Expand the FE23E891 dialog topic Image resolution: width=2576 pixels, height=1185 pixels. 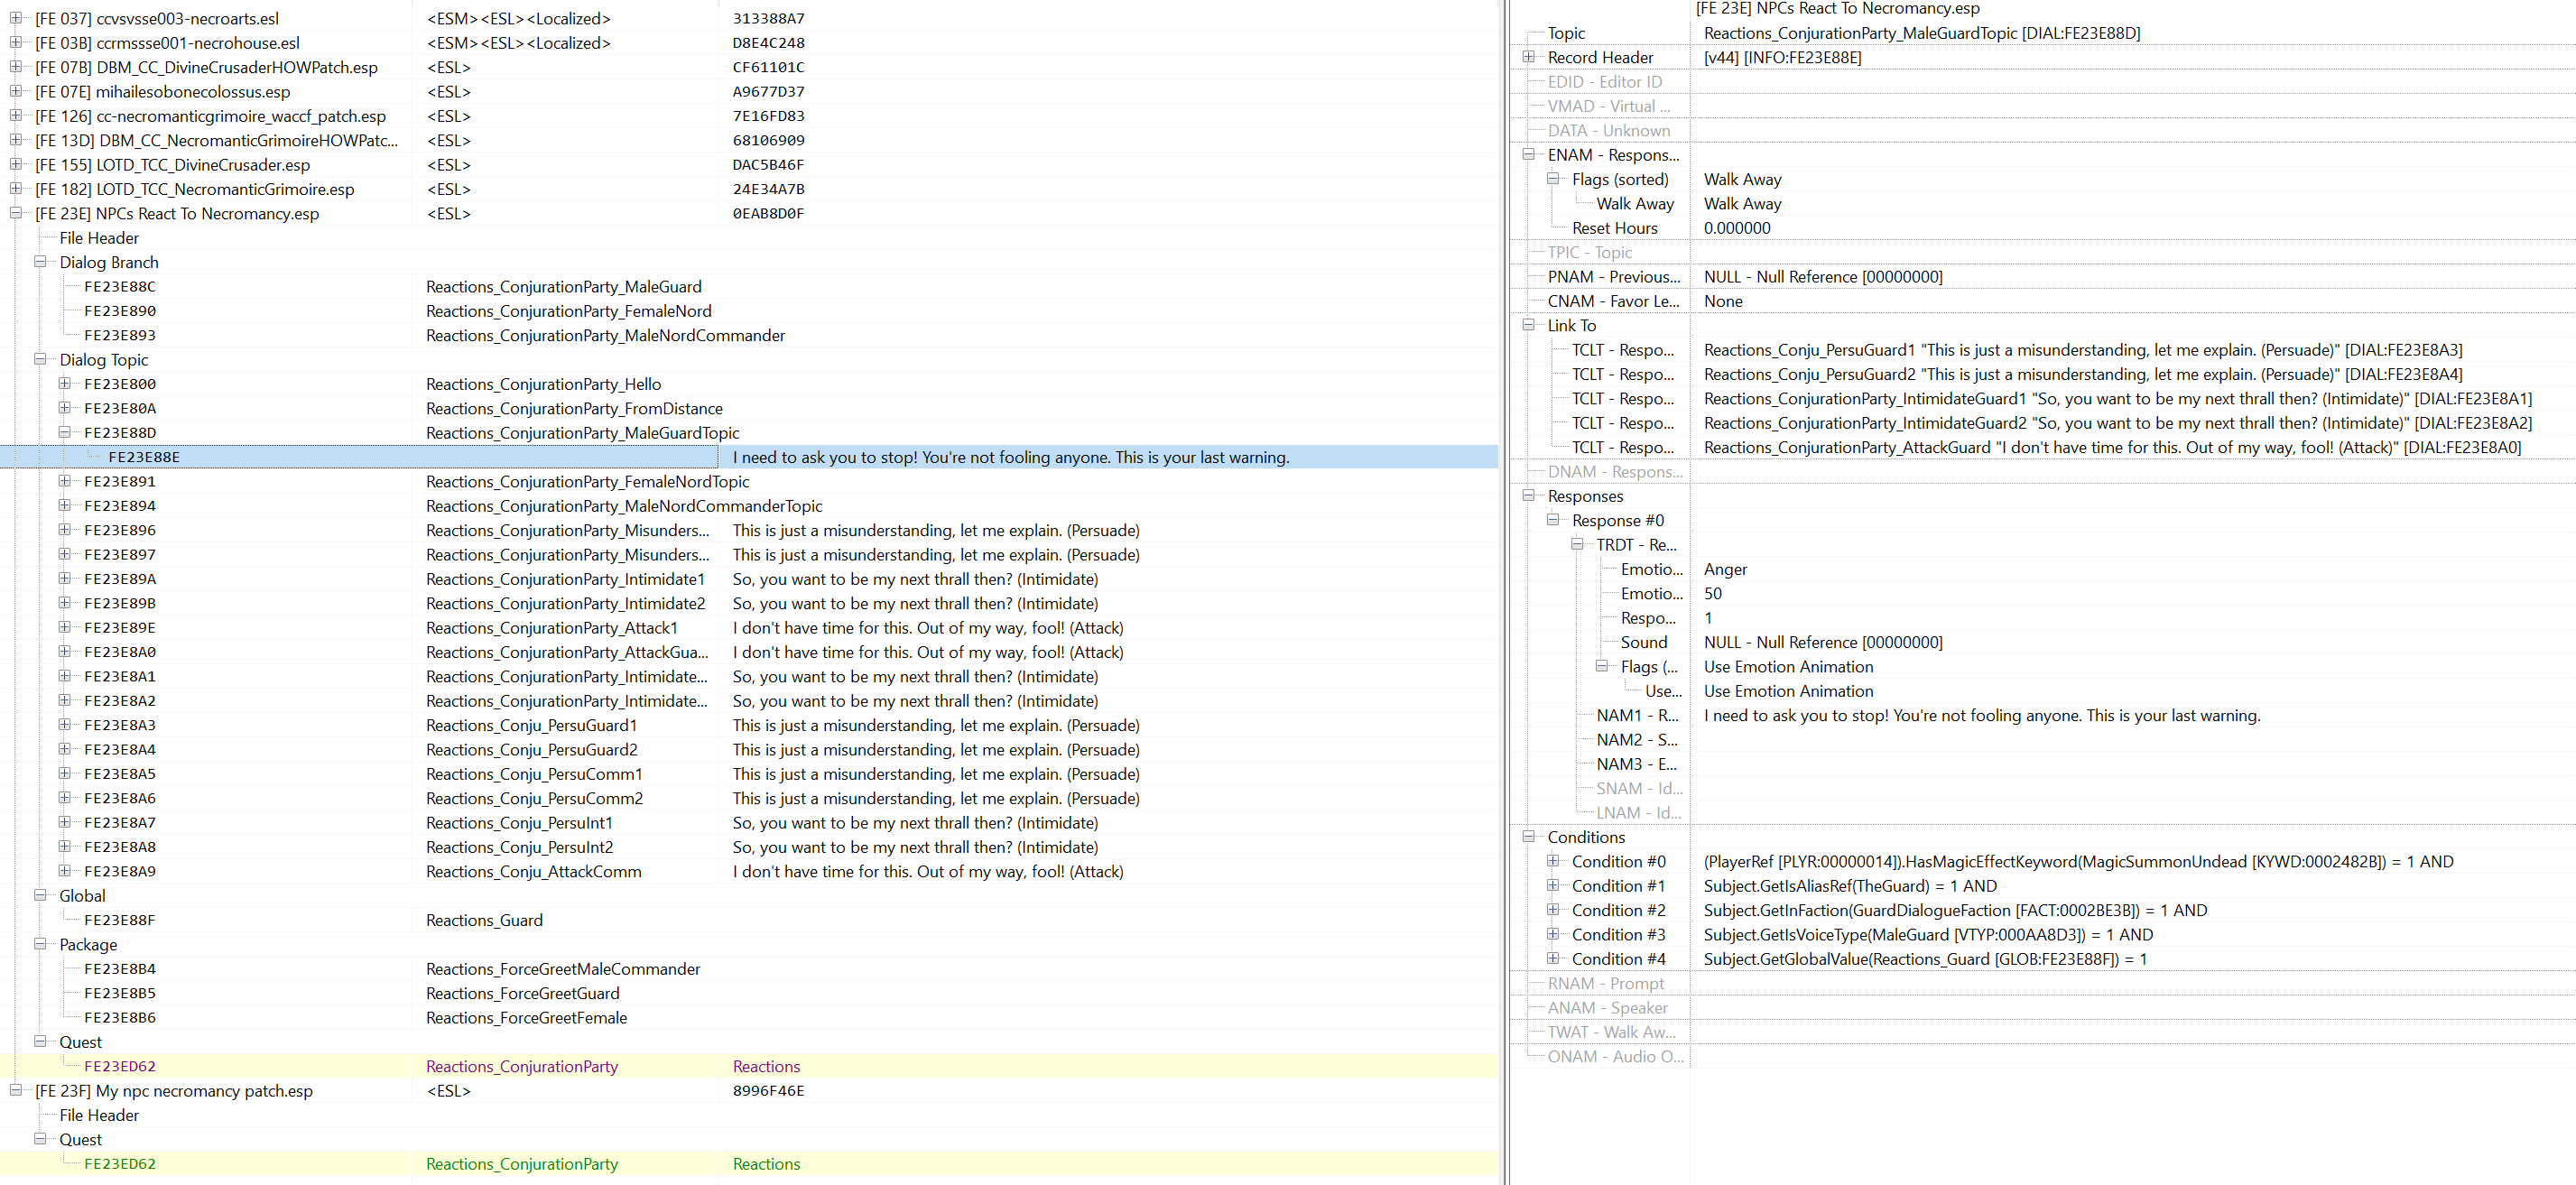pos(64,481)
